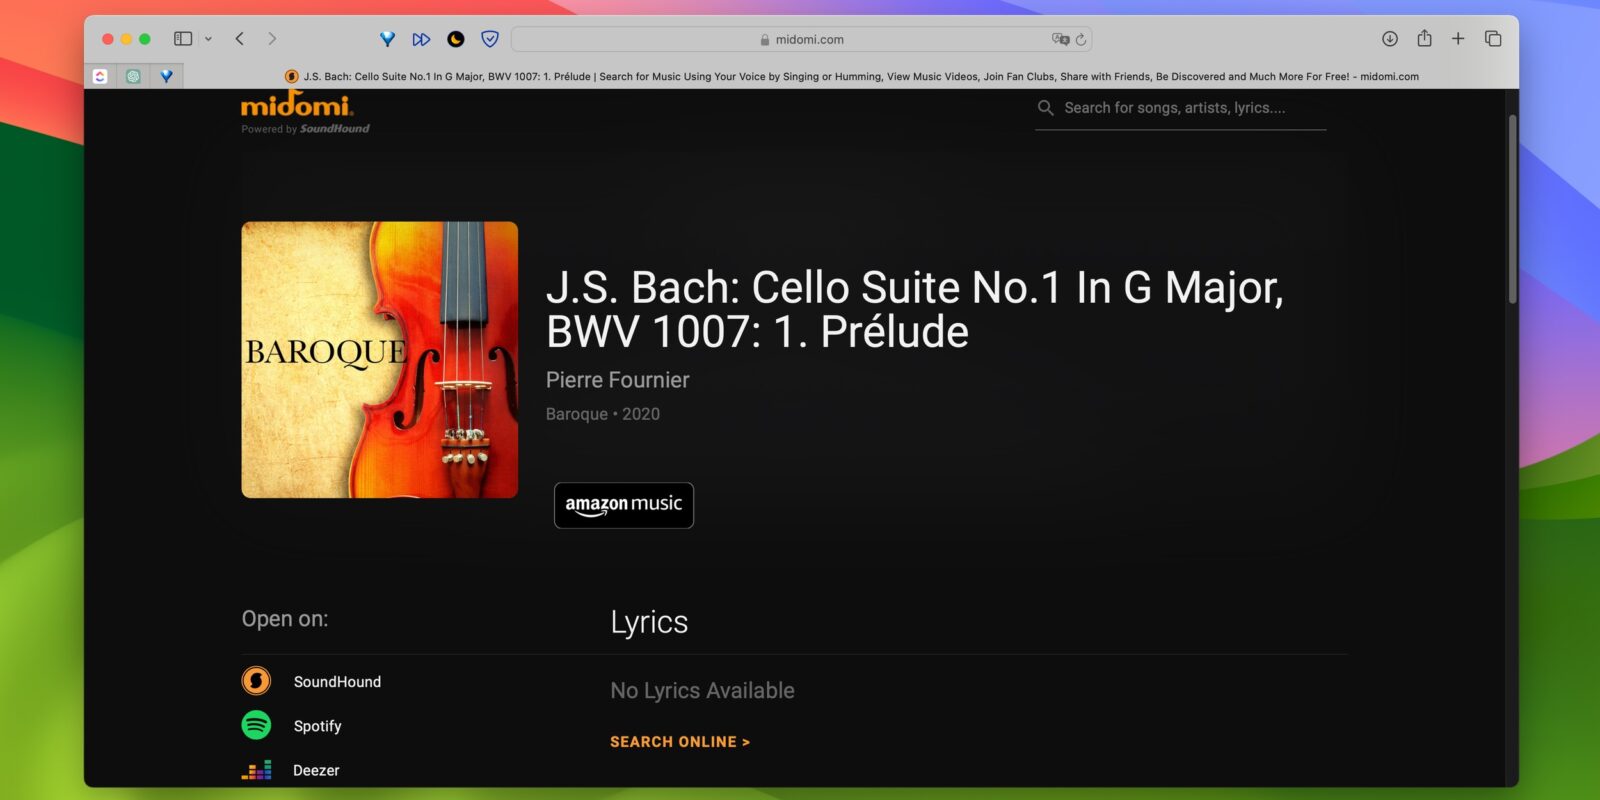Select the J.S. Bach midomi tab
1600x800 pixels.
tap(850, 76)
